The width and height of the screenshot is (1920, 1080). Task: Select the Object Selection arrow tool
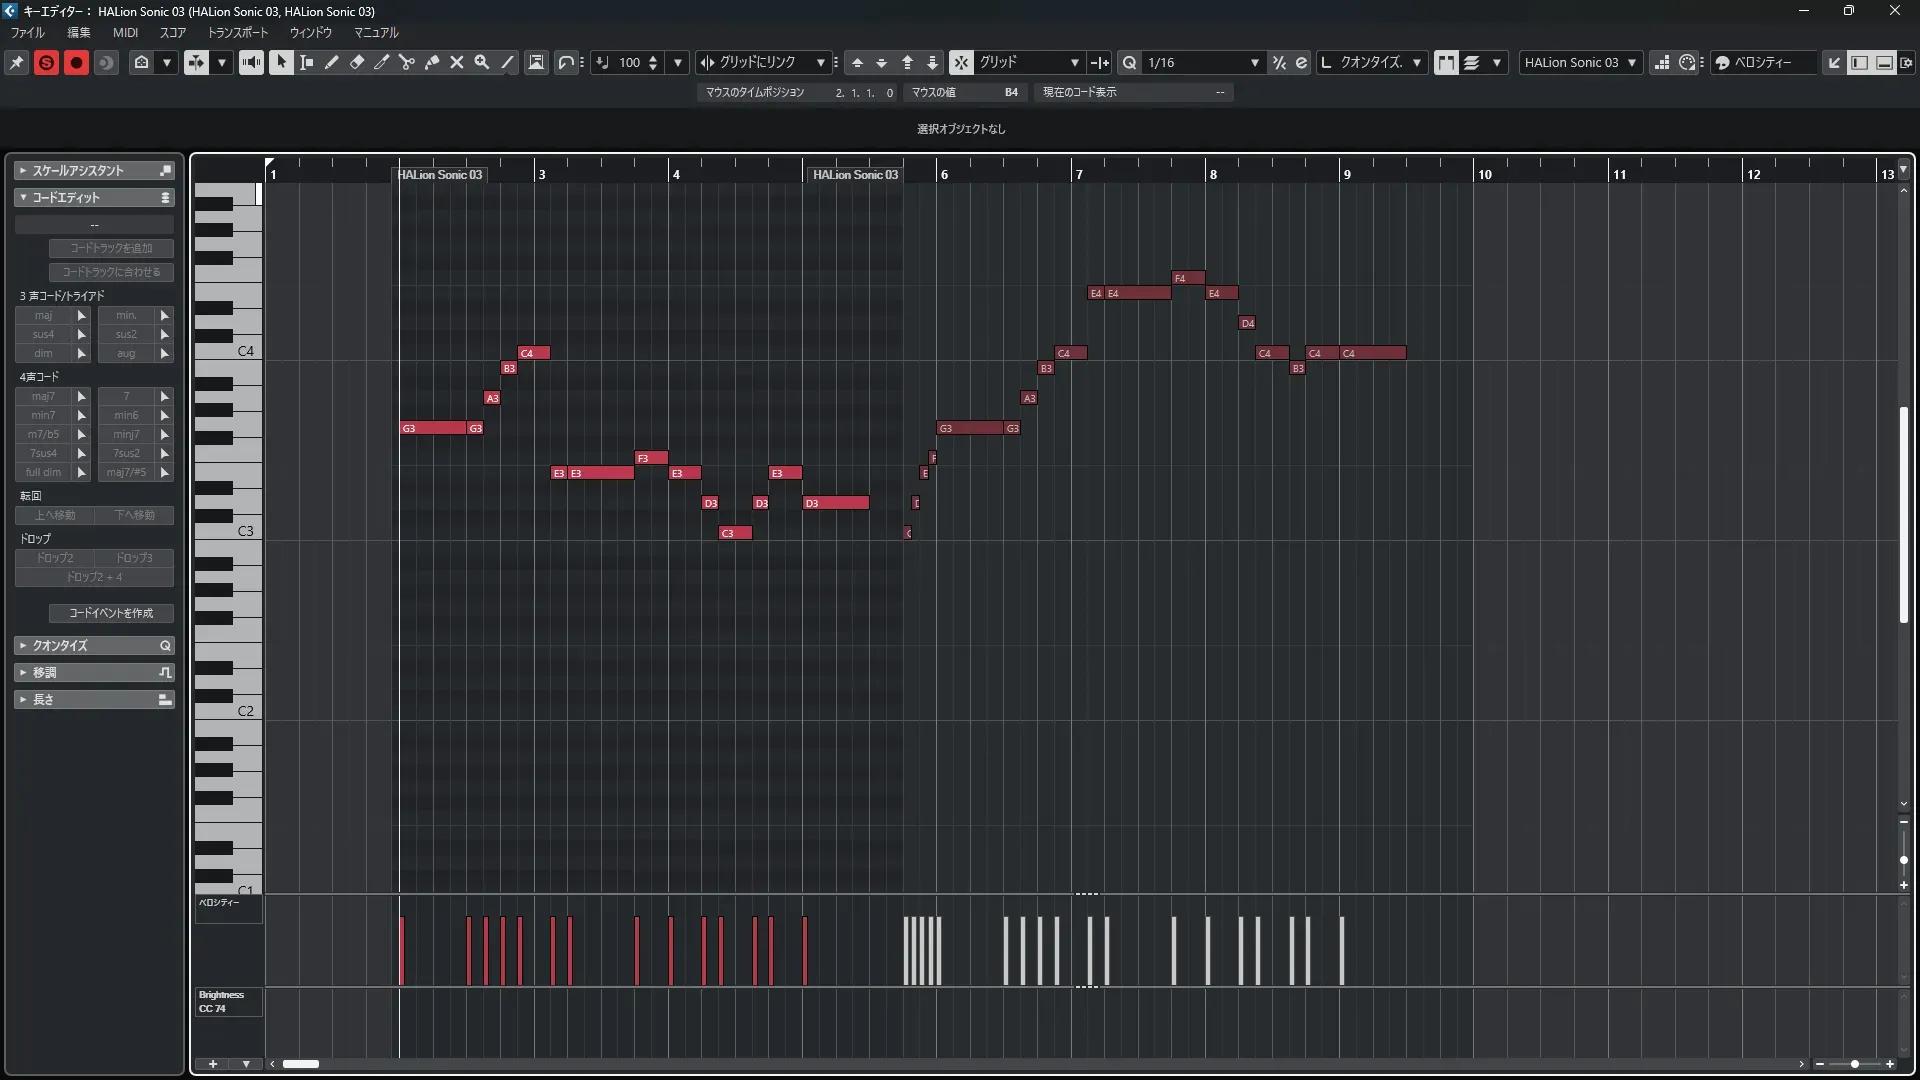point(282,63)
